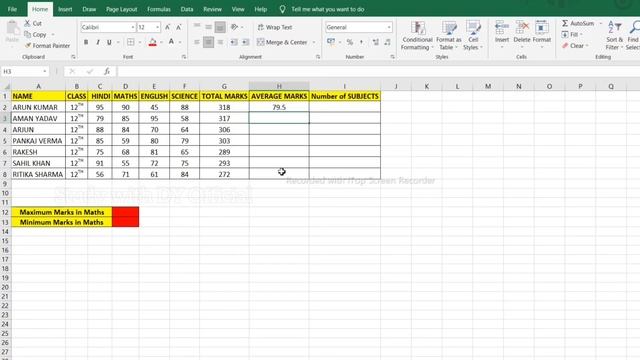Increase indent in Alignment group
The image size is (640, 360).
point(246,42)
